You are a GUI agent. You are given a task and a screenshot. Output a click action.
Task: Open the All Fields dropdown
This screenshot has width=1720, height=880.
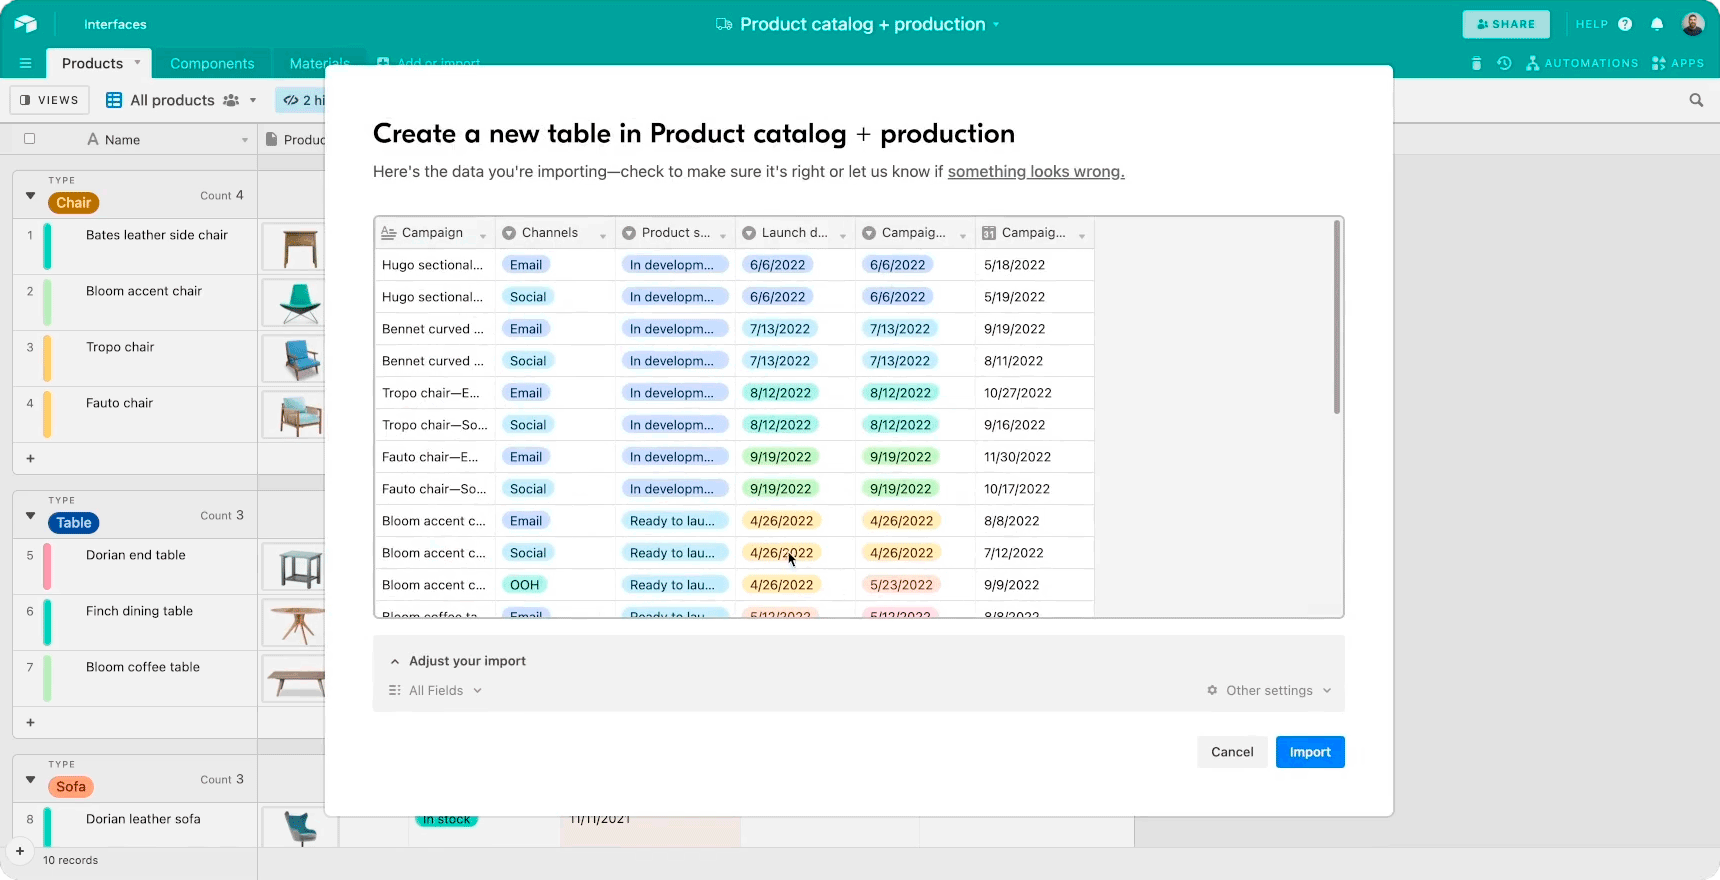pos(436,690)
